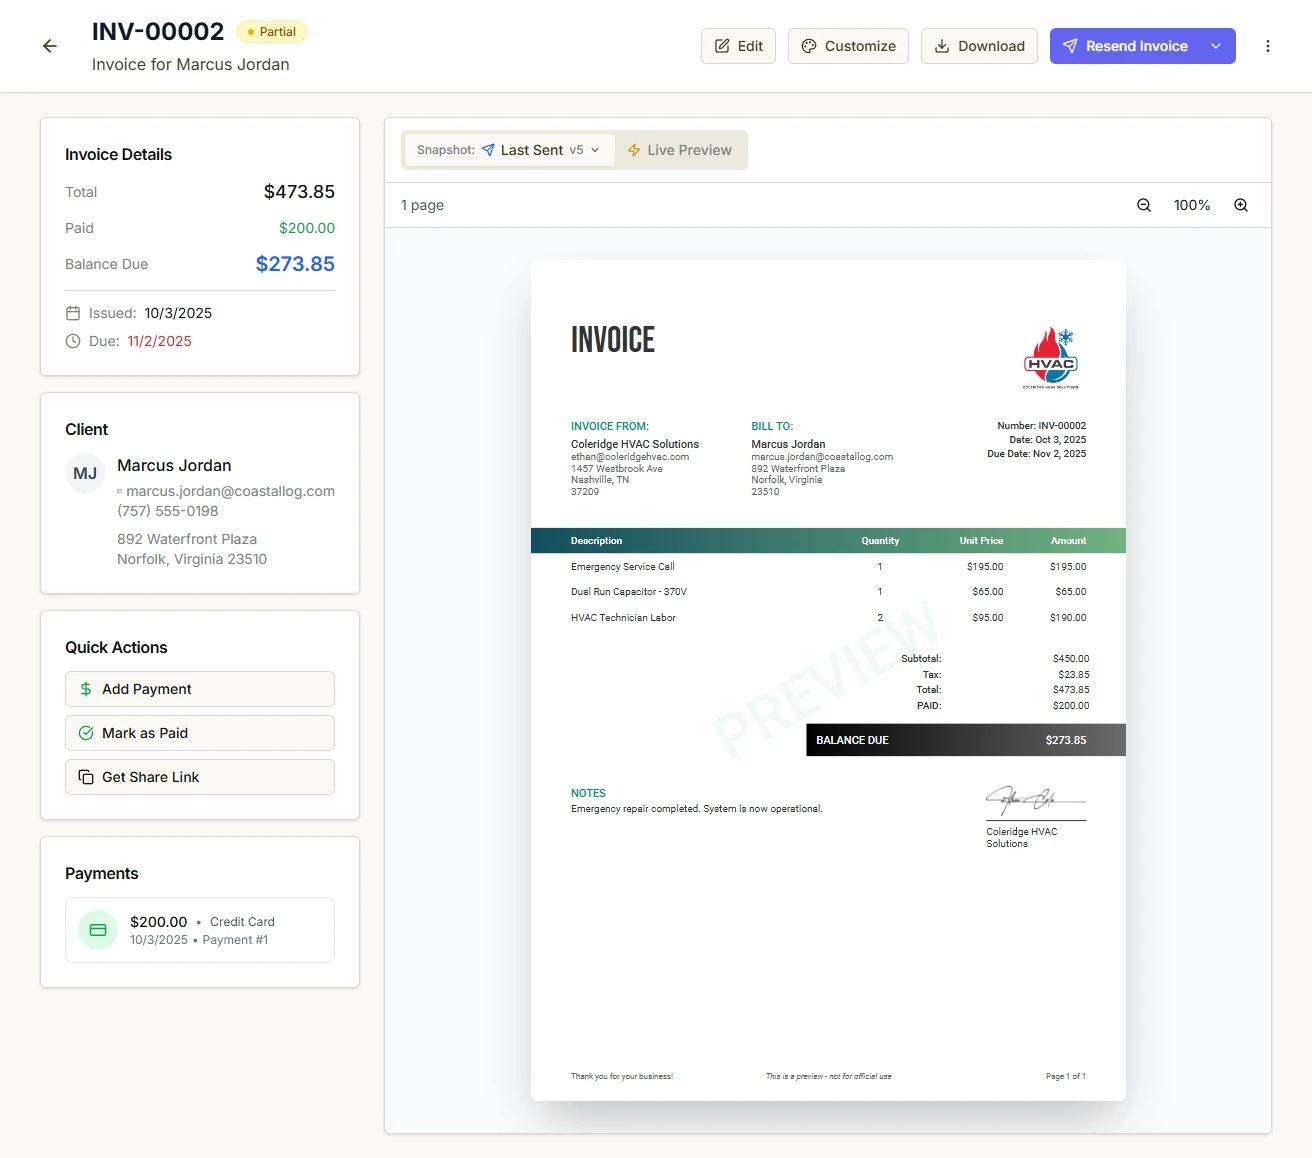The width and height of the screenshot is (1312, 1158).
Task: Expand the Resend Invoice chevron options
Action: coord(1216,45)
